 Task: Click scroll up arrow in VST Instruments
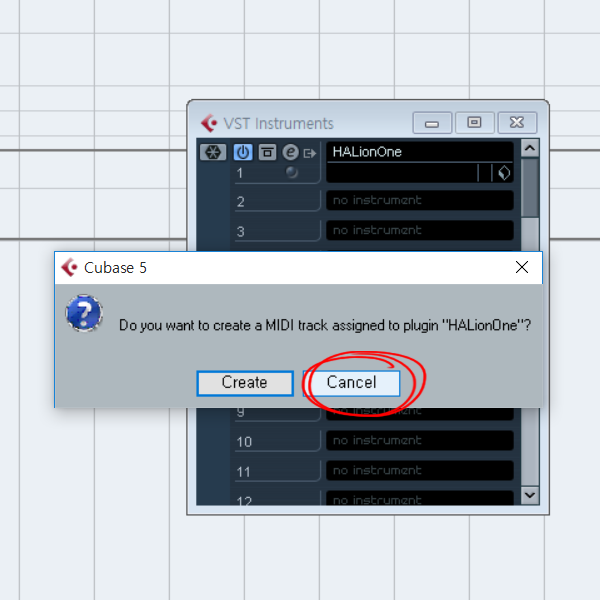(530, 148)
